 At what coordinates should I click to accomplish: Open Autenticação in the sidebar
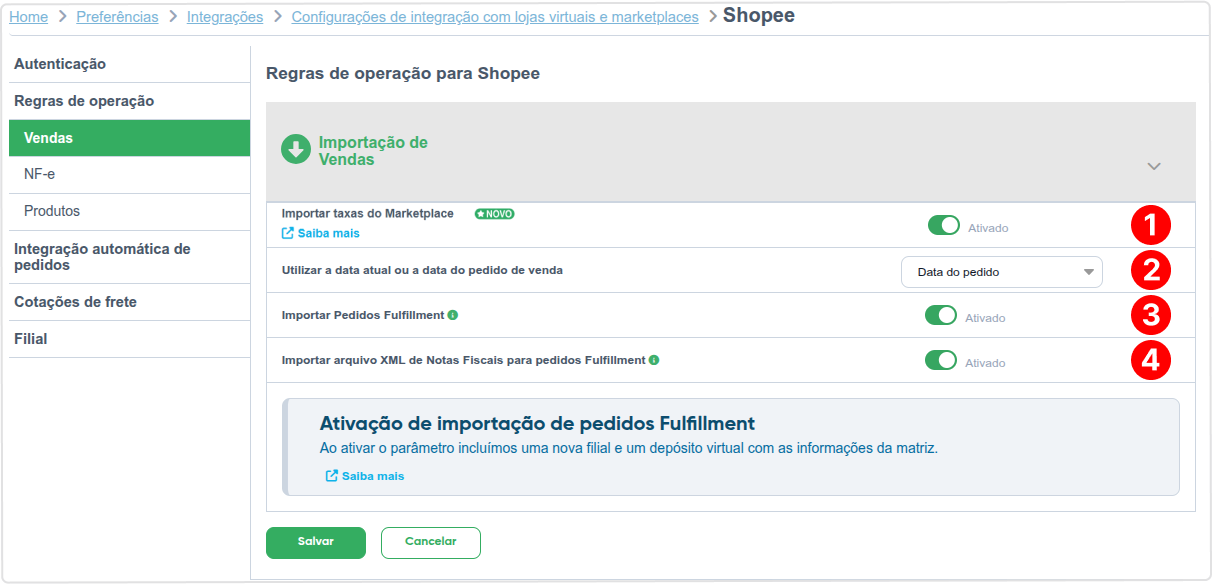[129, 64]
